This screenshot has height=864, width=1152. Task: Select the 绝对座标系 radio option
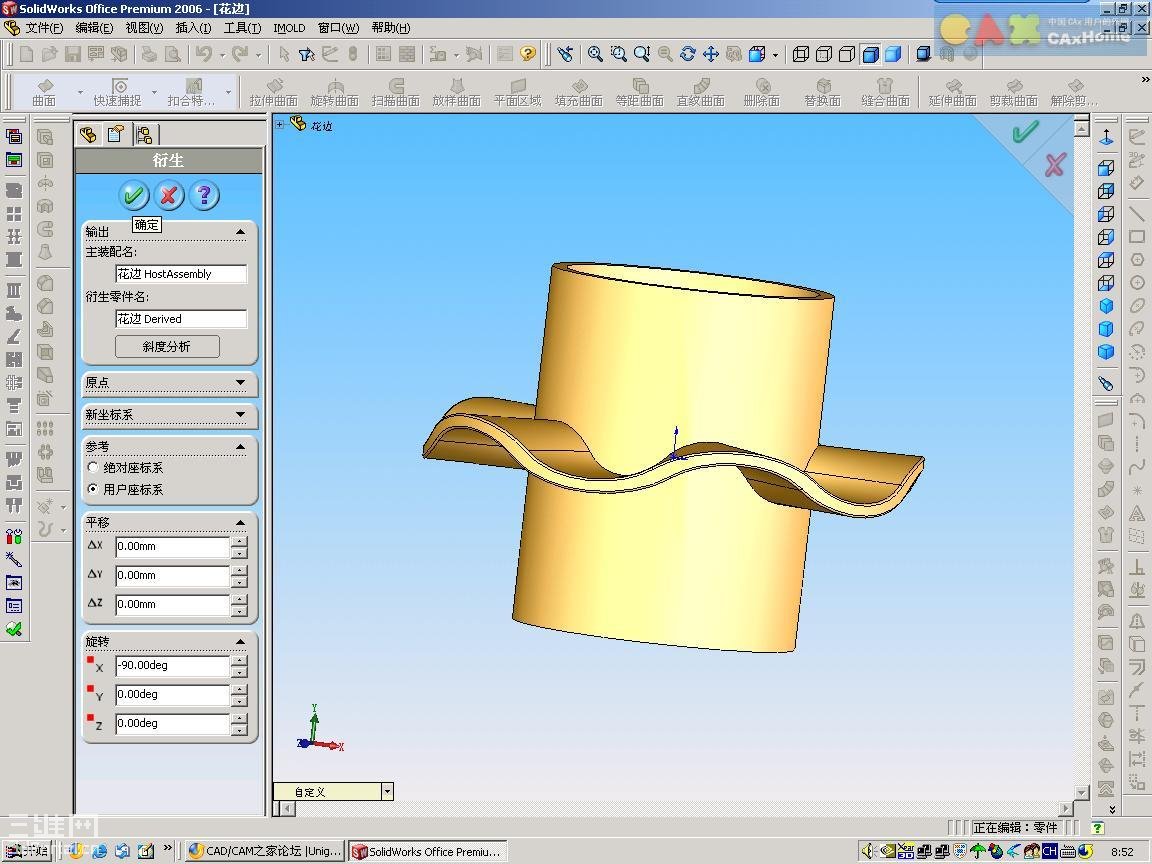pos(94,467)
